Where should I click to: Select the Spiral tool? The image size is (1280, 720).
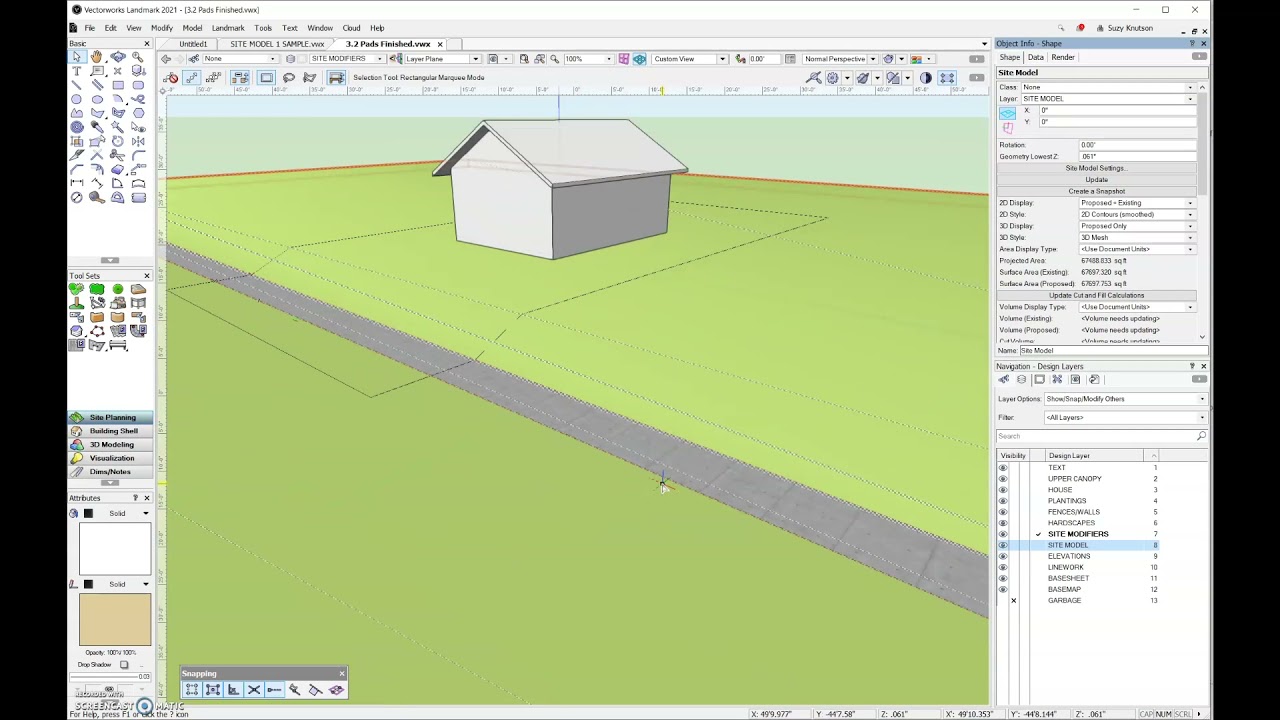[76, 127]
